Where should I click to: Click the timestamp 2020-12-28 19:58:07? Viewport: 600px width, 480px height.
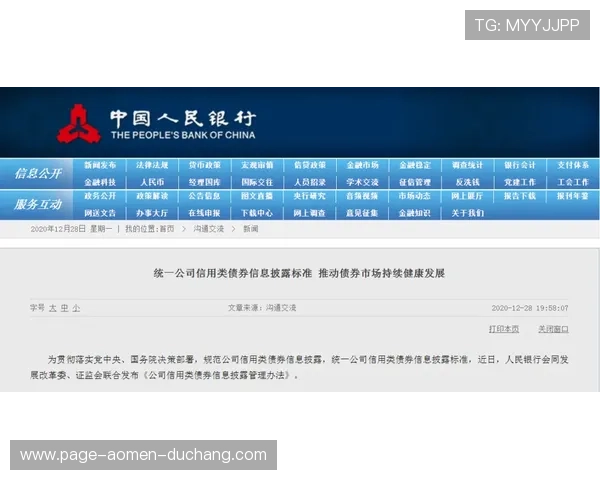pos(530,308)
